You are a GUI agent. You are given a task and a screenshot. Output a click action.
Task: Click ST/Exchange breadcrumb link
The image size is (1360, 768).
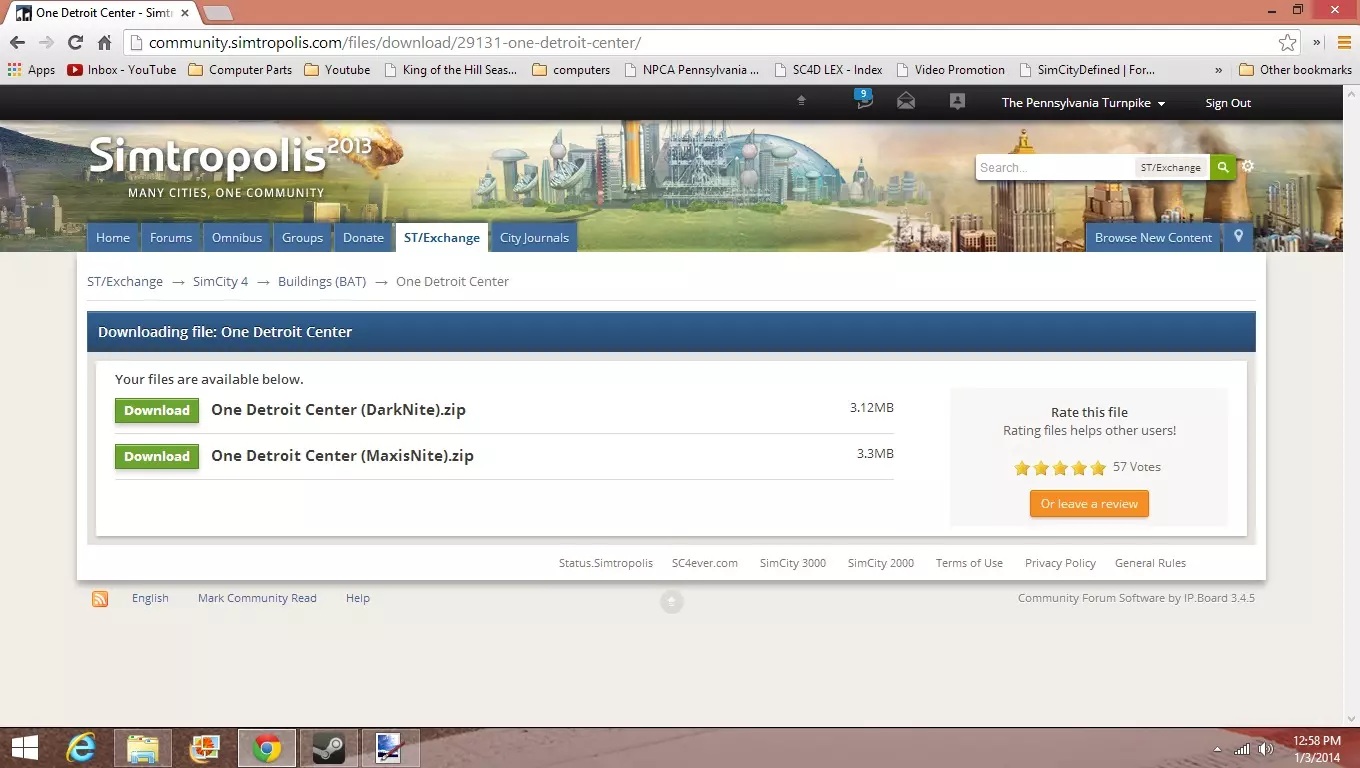pos(125,282)
